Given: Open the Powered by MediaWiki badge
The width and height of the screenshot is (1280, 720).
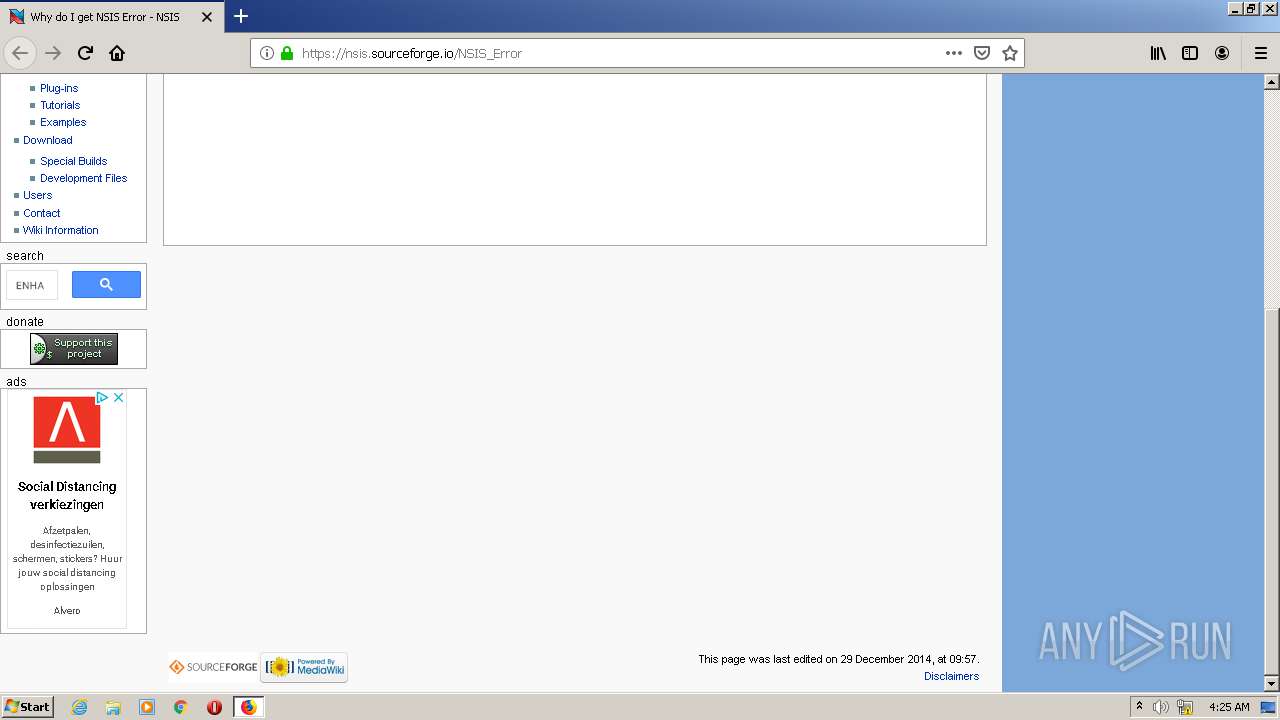Looking at the screenshot, I should 304,667.
